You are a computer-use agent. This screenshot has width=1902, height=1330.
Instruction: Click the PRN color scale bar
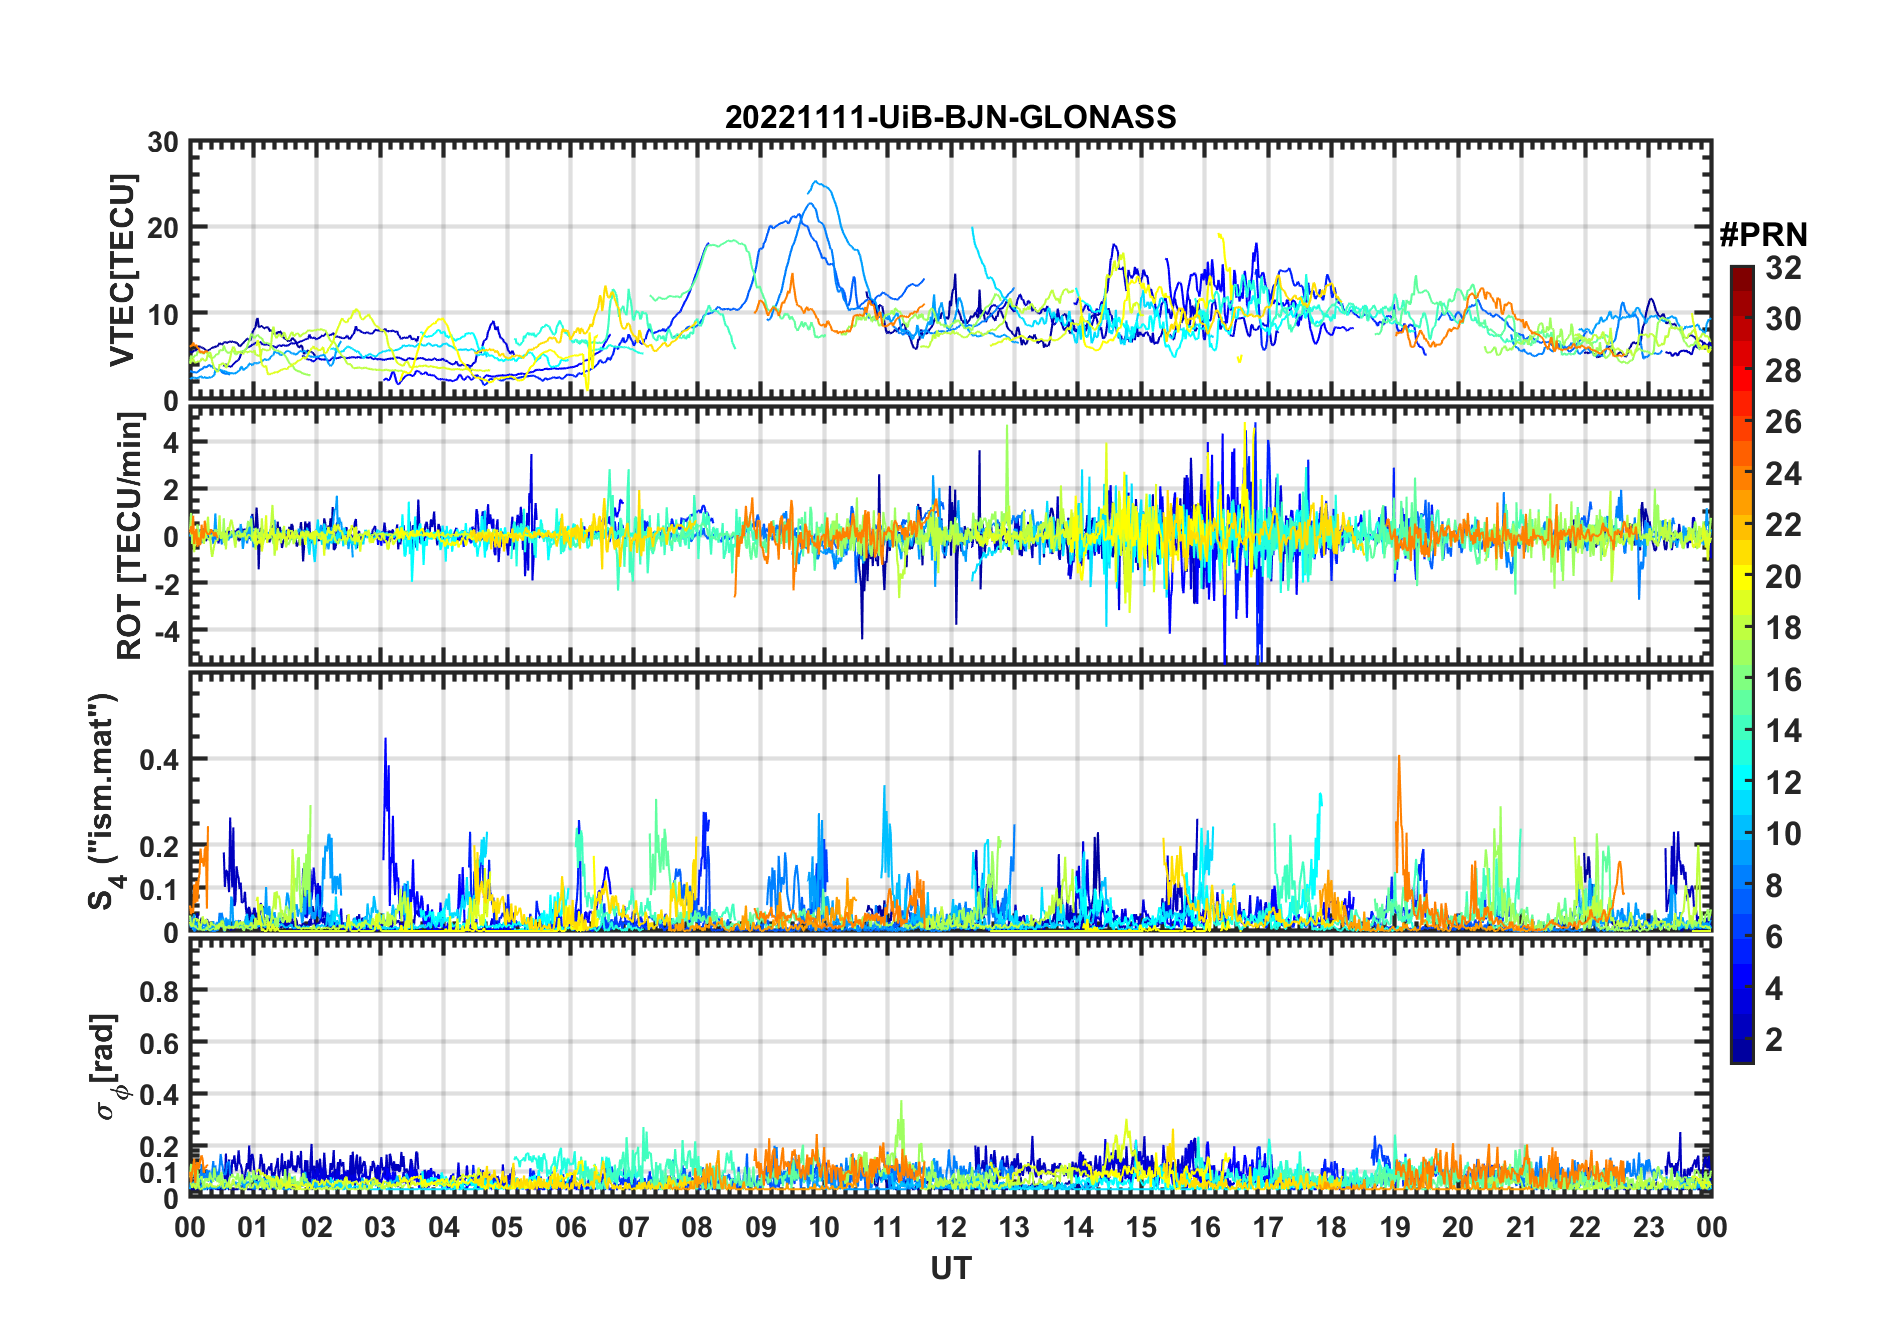point(1742,664)
